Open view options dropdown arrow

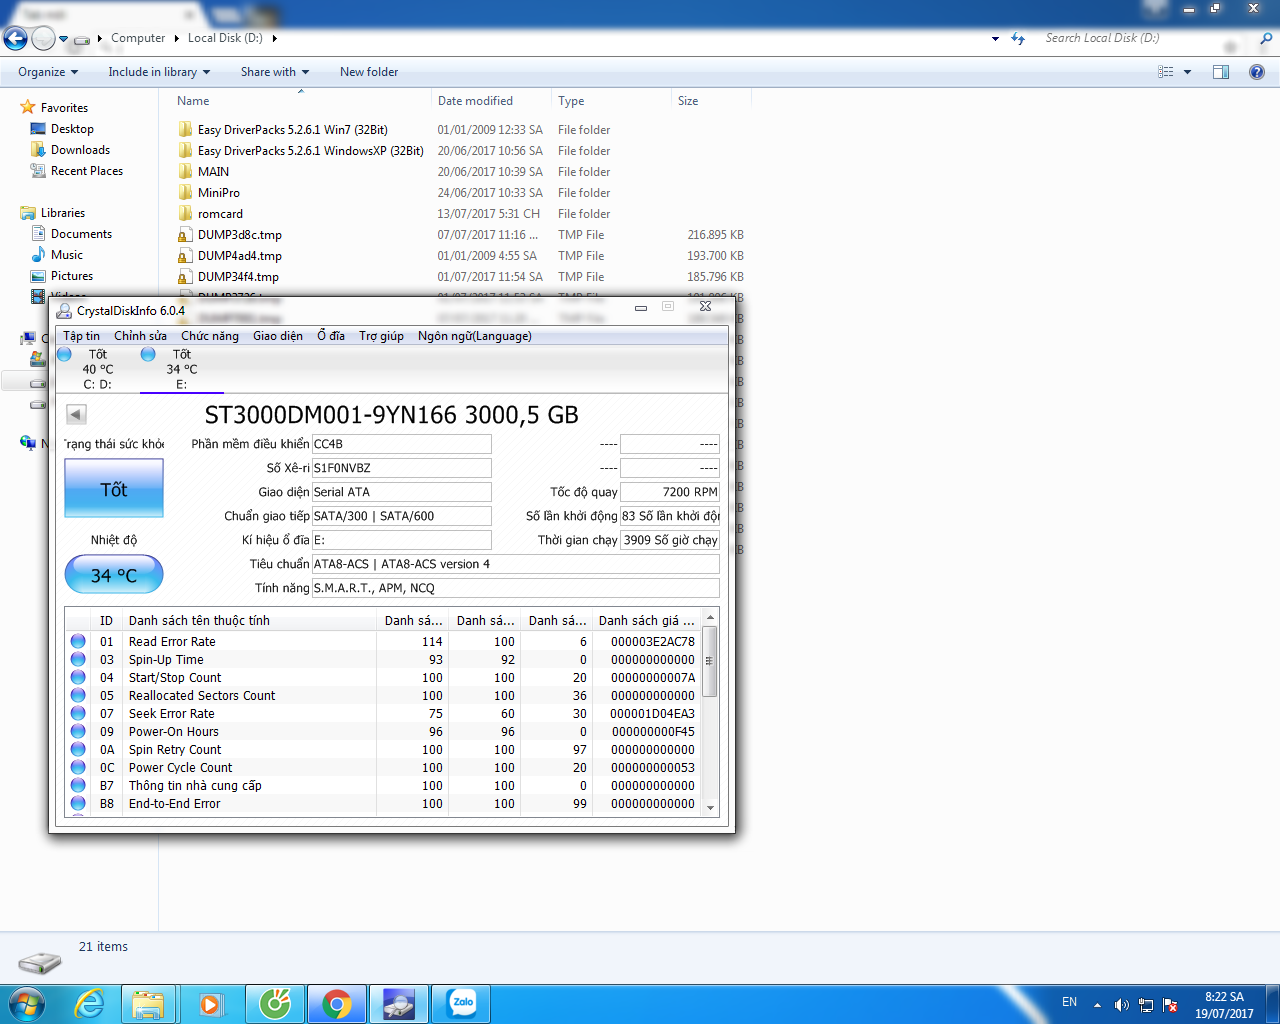(x=1188, y=72)
